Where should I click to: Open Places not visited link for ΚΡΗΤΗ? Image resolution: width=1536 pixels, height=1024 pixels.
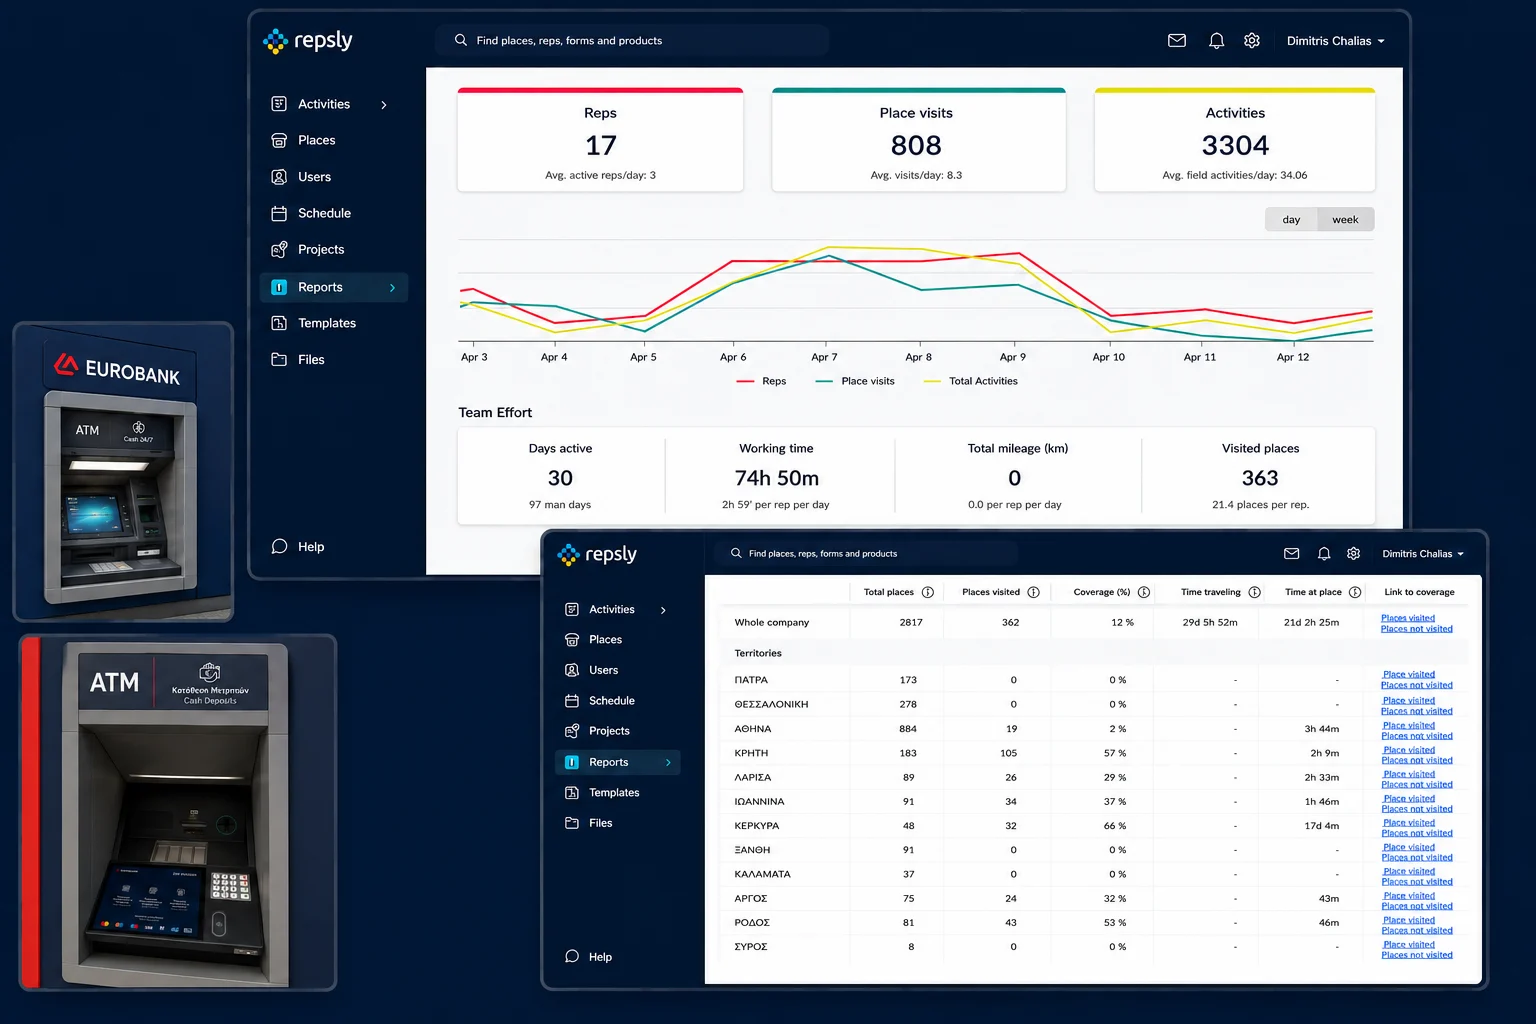[x=1417, y=761]
